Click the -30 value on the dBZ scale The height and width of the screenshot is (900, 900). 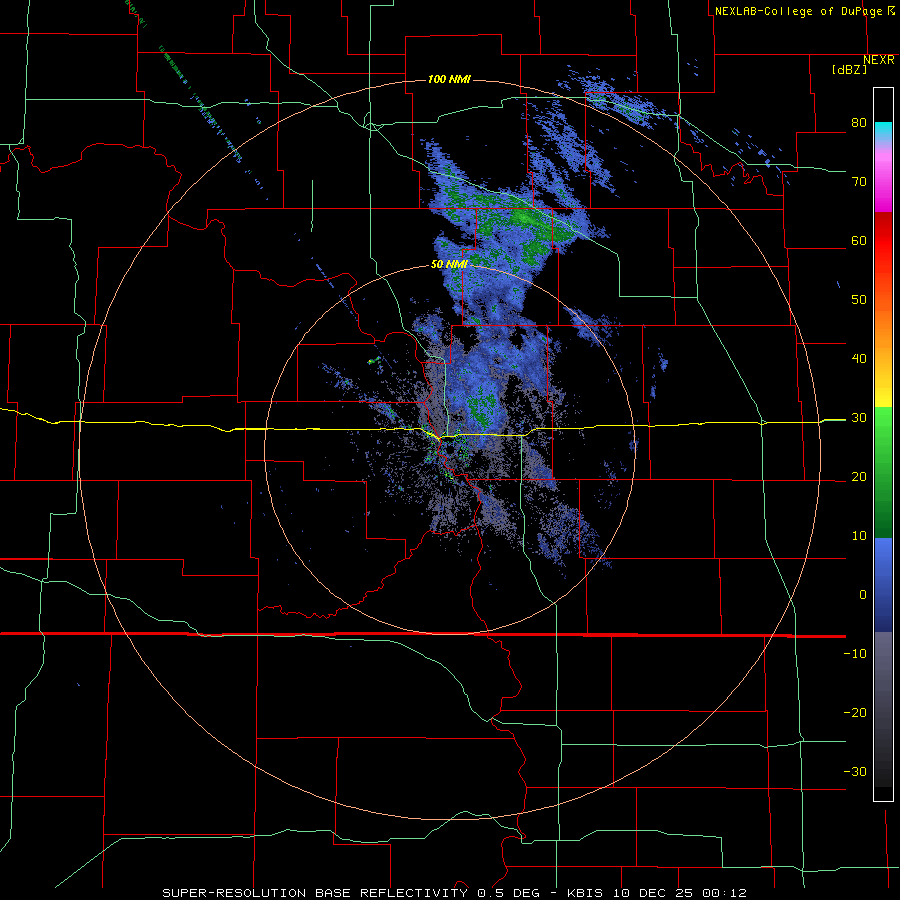click(x=855, y=772)
